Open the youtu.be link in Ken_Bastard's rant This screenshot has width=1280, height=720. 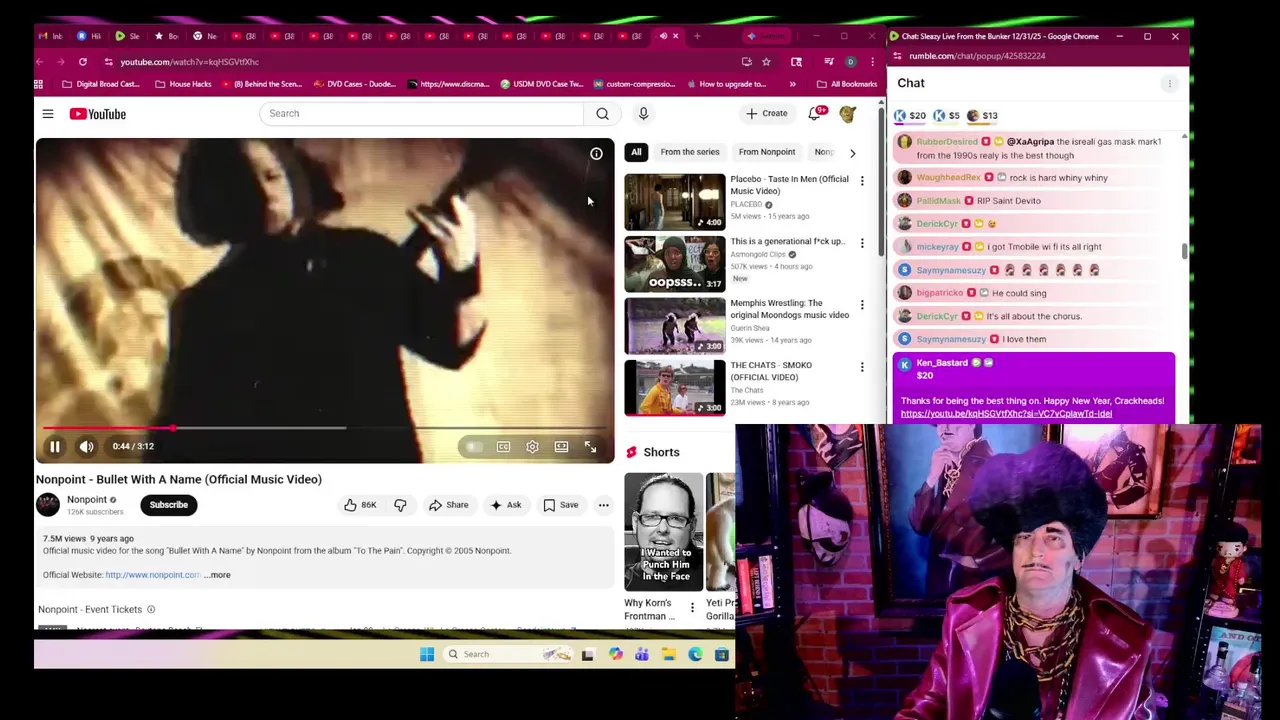point(1006,413)
